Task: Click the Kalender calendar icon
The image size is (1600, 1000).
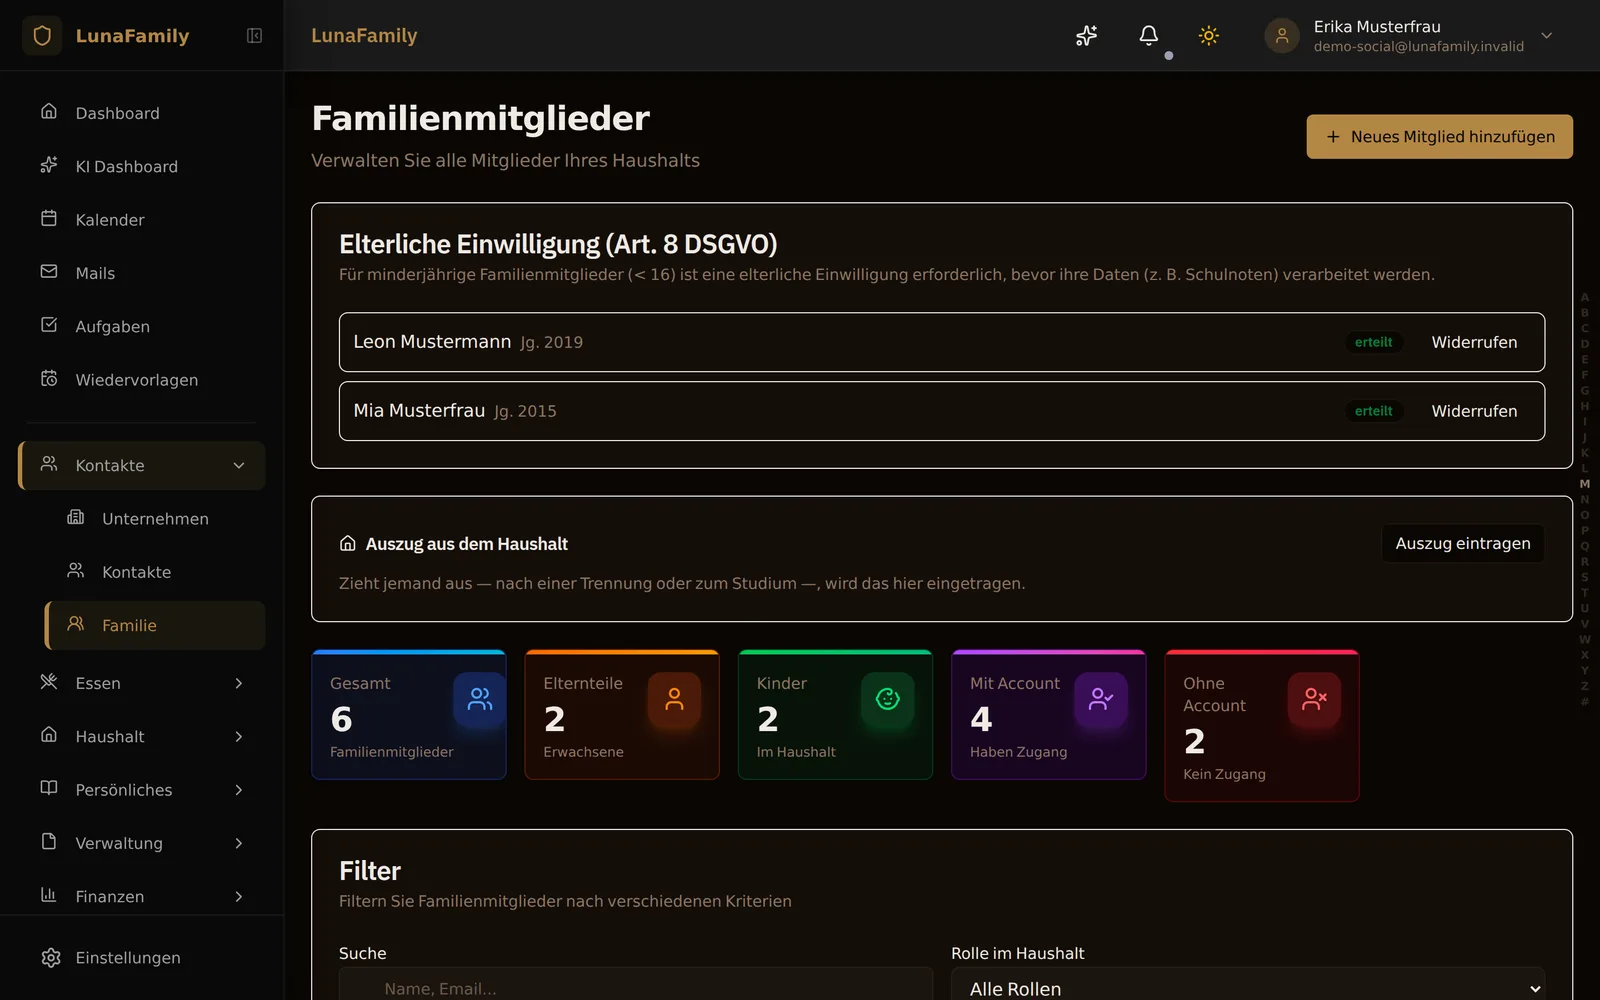Action: coord(49,218)
